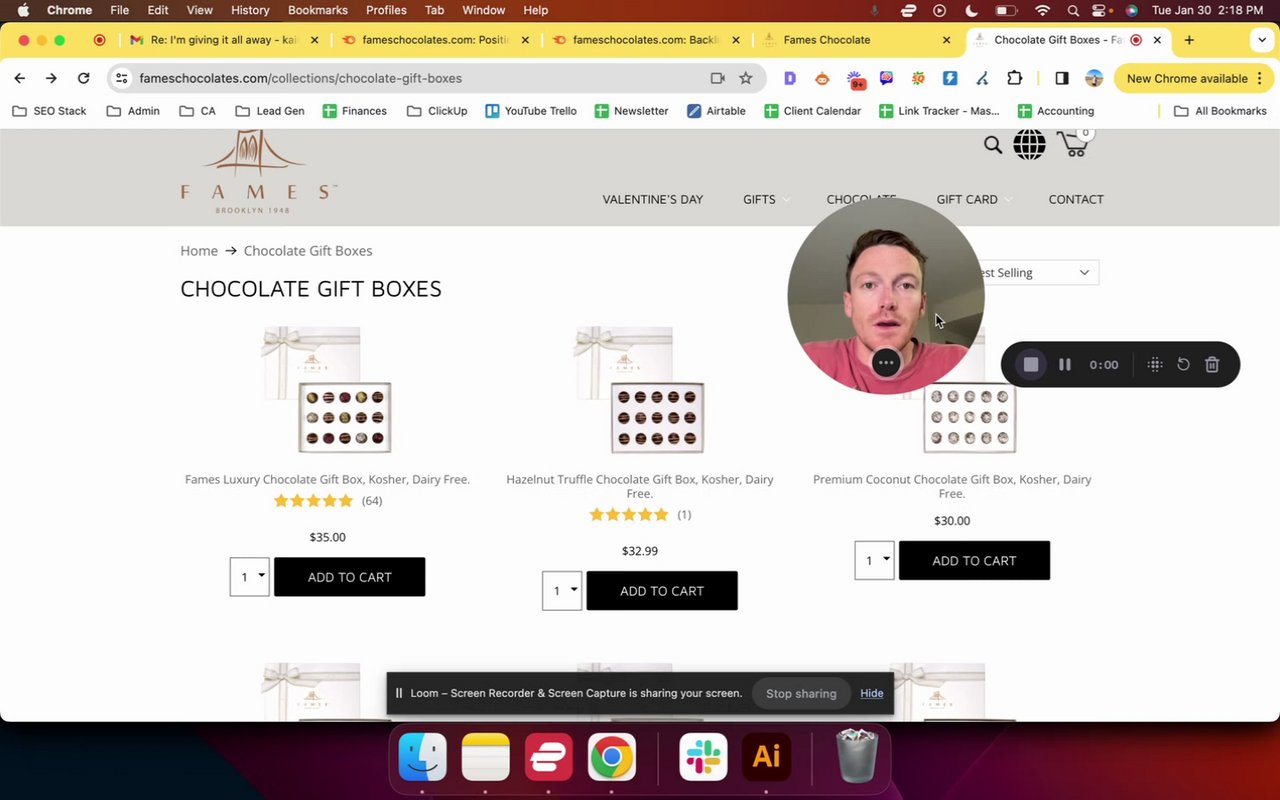Open the Link Tracker bookmark
Screen dimensions: 1280x800
pyautogui.click(x=939, y=111)
